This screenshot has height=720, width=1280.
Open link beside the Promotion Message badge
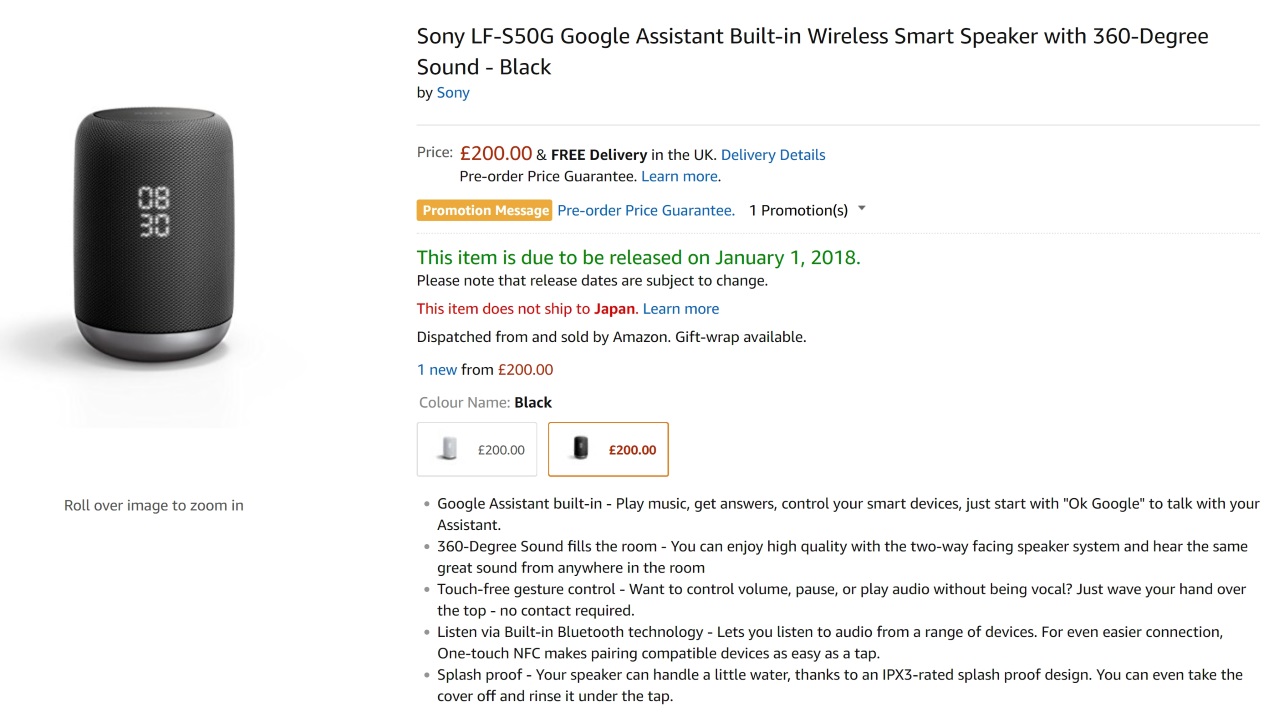tap(645, 211)
